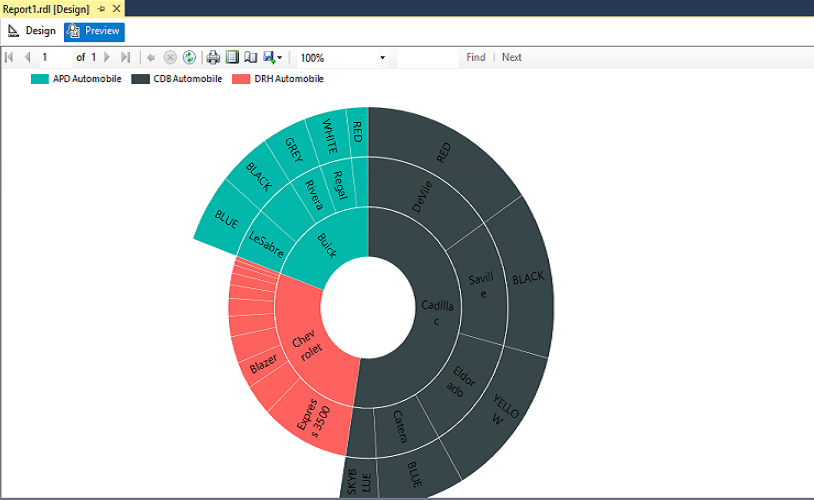Click the teal BLUE outer segment

[226, 220]
